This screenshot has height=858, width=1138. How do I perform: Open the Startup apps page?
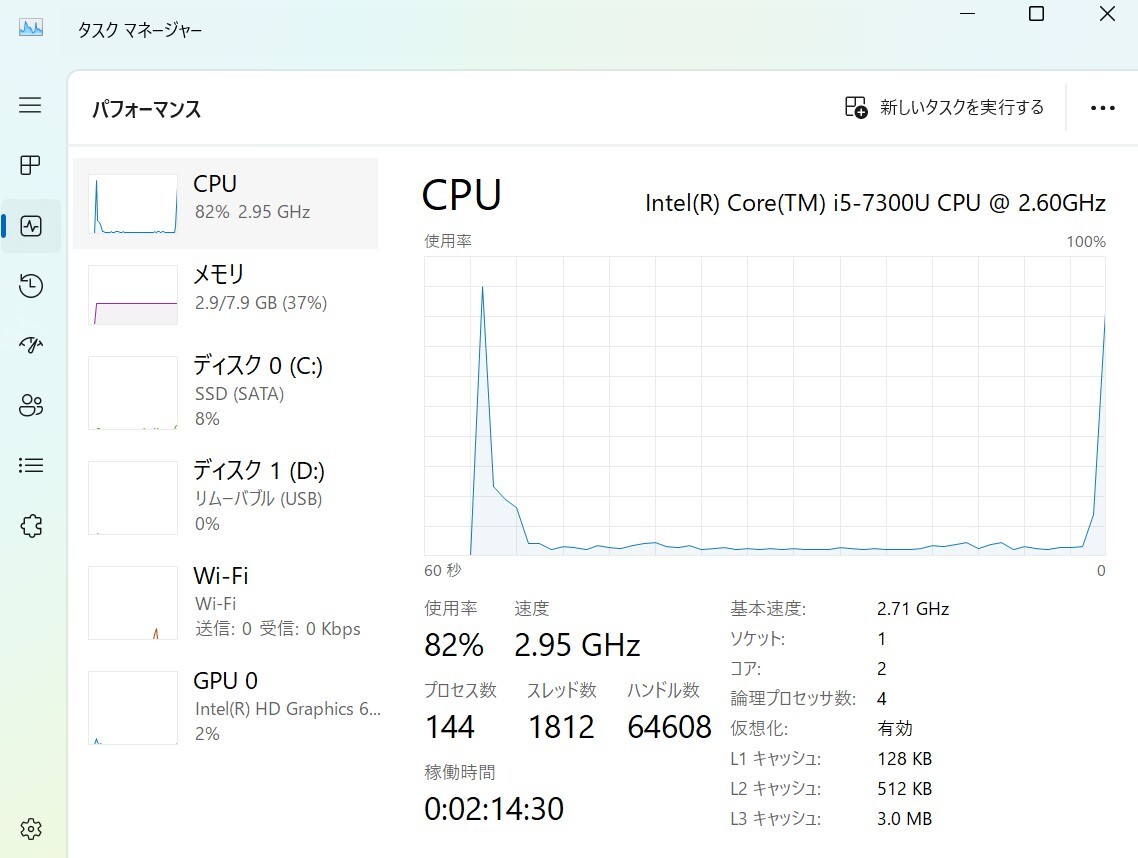tap(30, 345)
